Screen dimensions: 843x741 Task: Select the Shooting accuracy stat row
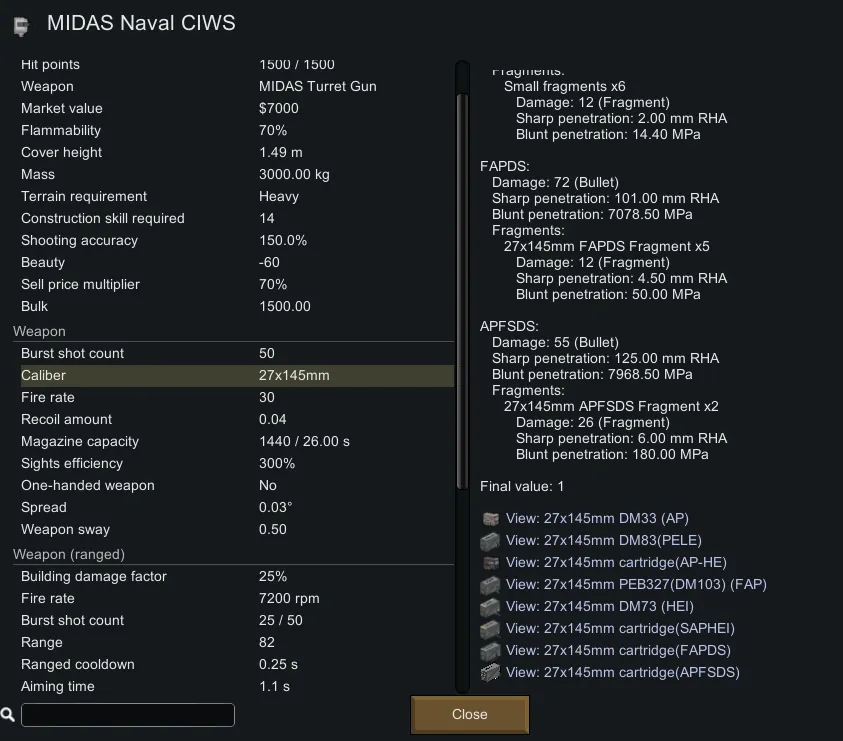tap(236, 240)
